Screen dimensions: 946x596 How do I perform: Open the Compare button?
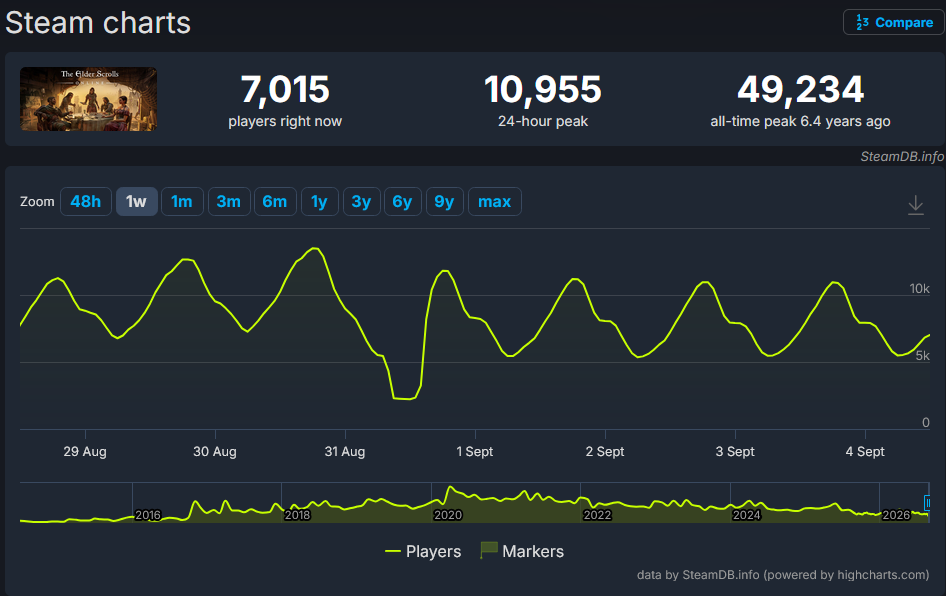click(894, 23)
